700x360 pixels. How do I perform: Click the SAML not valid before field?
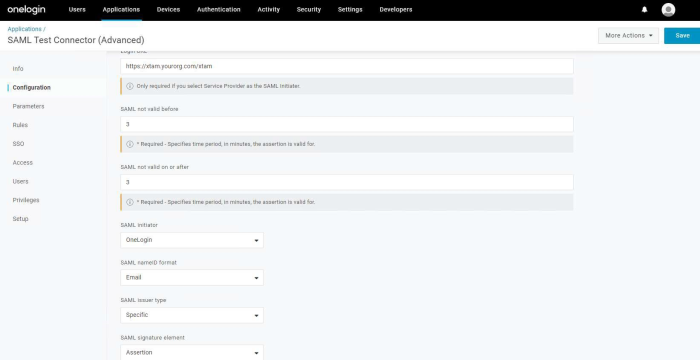click(347, 124)
